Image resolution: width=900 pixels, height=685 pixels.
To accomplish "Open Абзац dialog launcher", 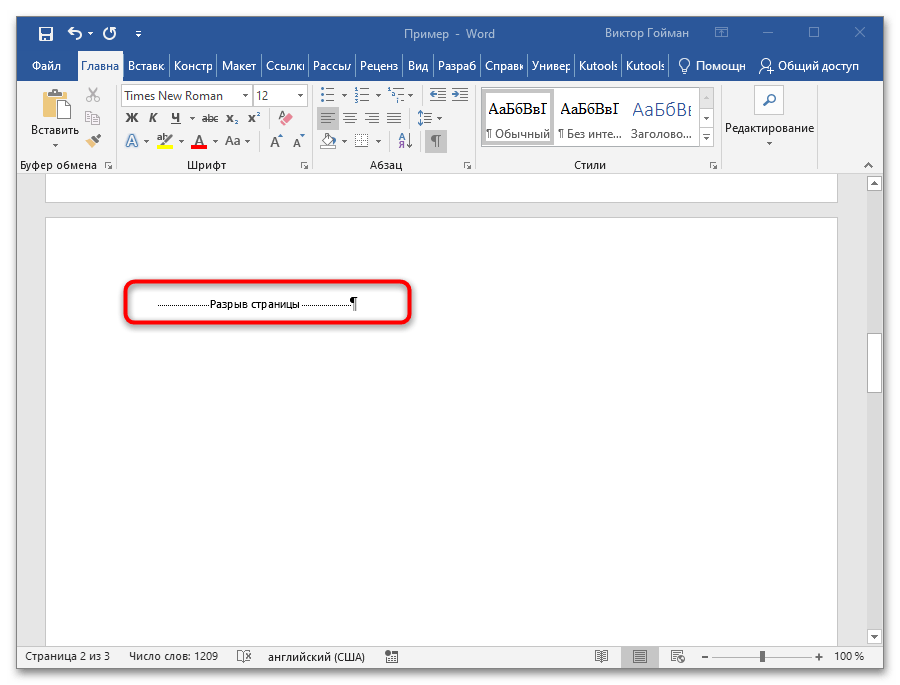I will (467, 166).
